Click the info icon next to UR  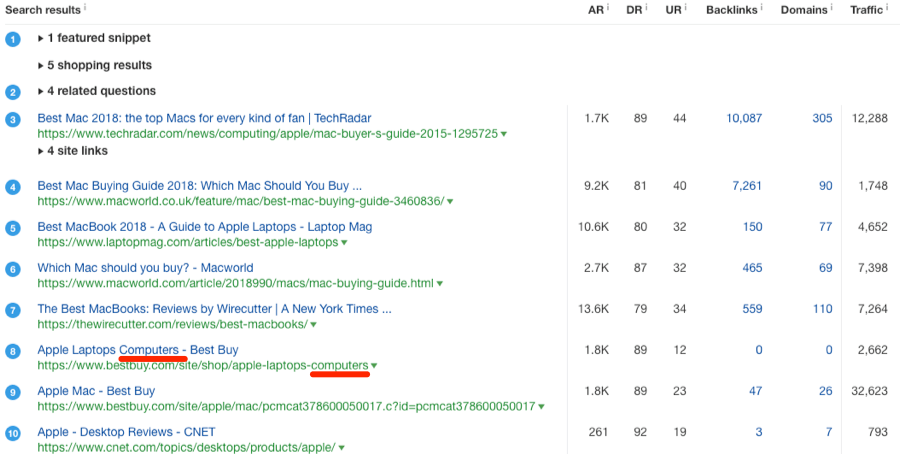click(685, 7)
